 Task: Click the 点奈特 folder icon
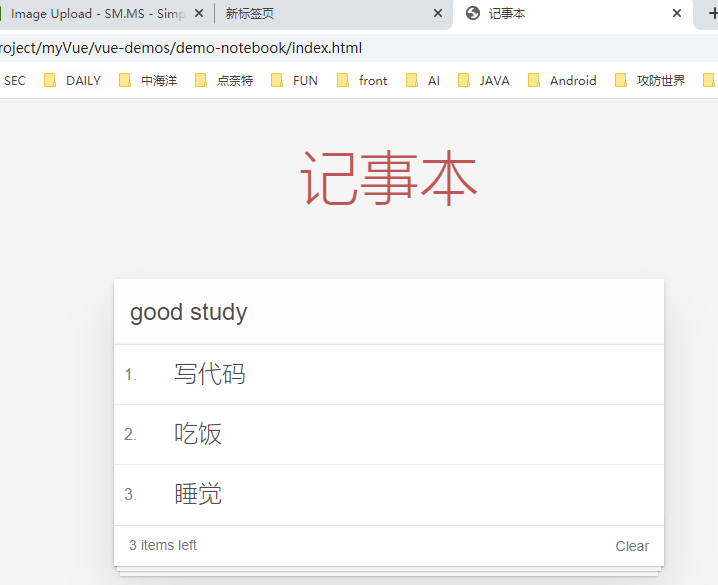coord(201,81)
